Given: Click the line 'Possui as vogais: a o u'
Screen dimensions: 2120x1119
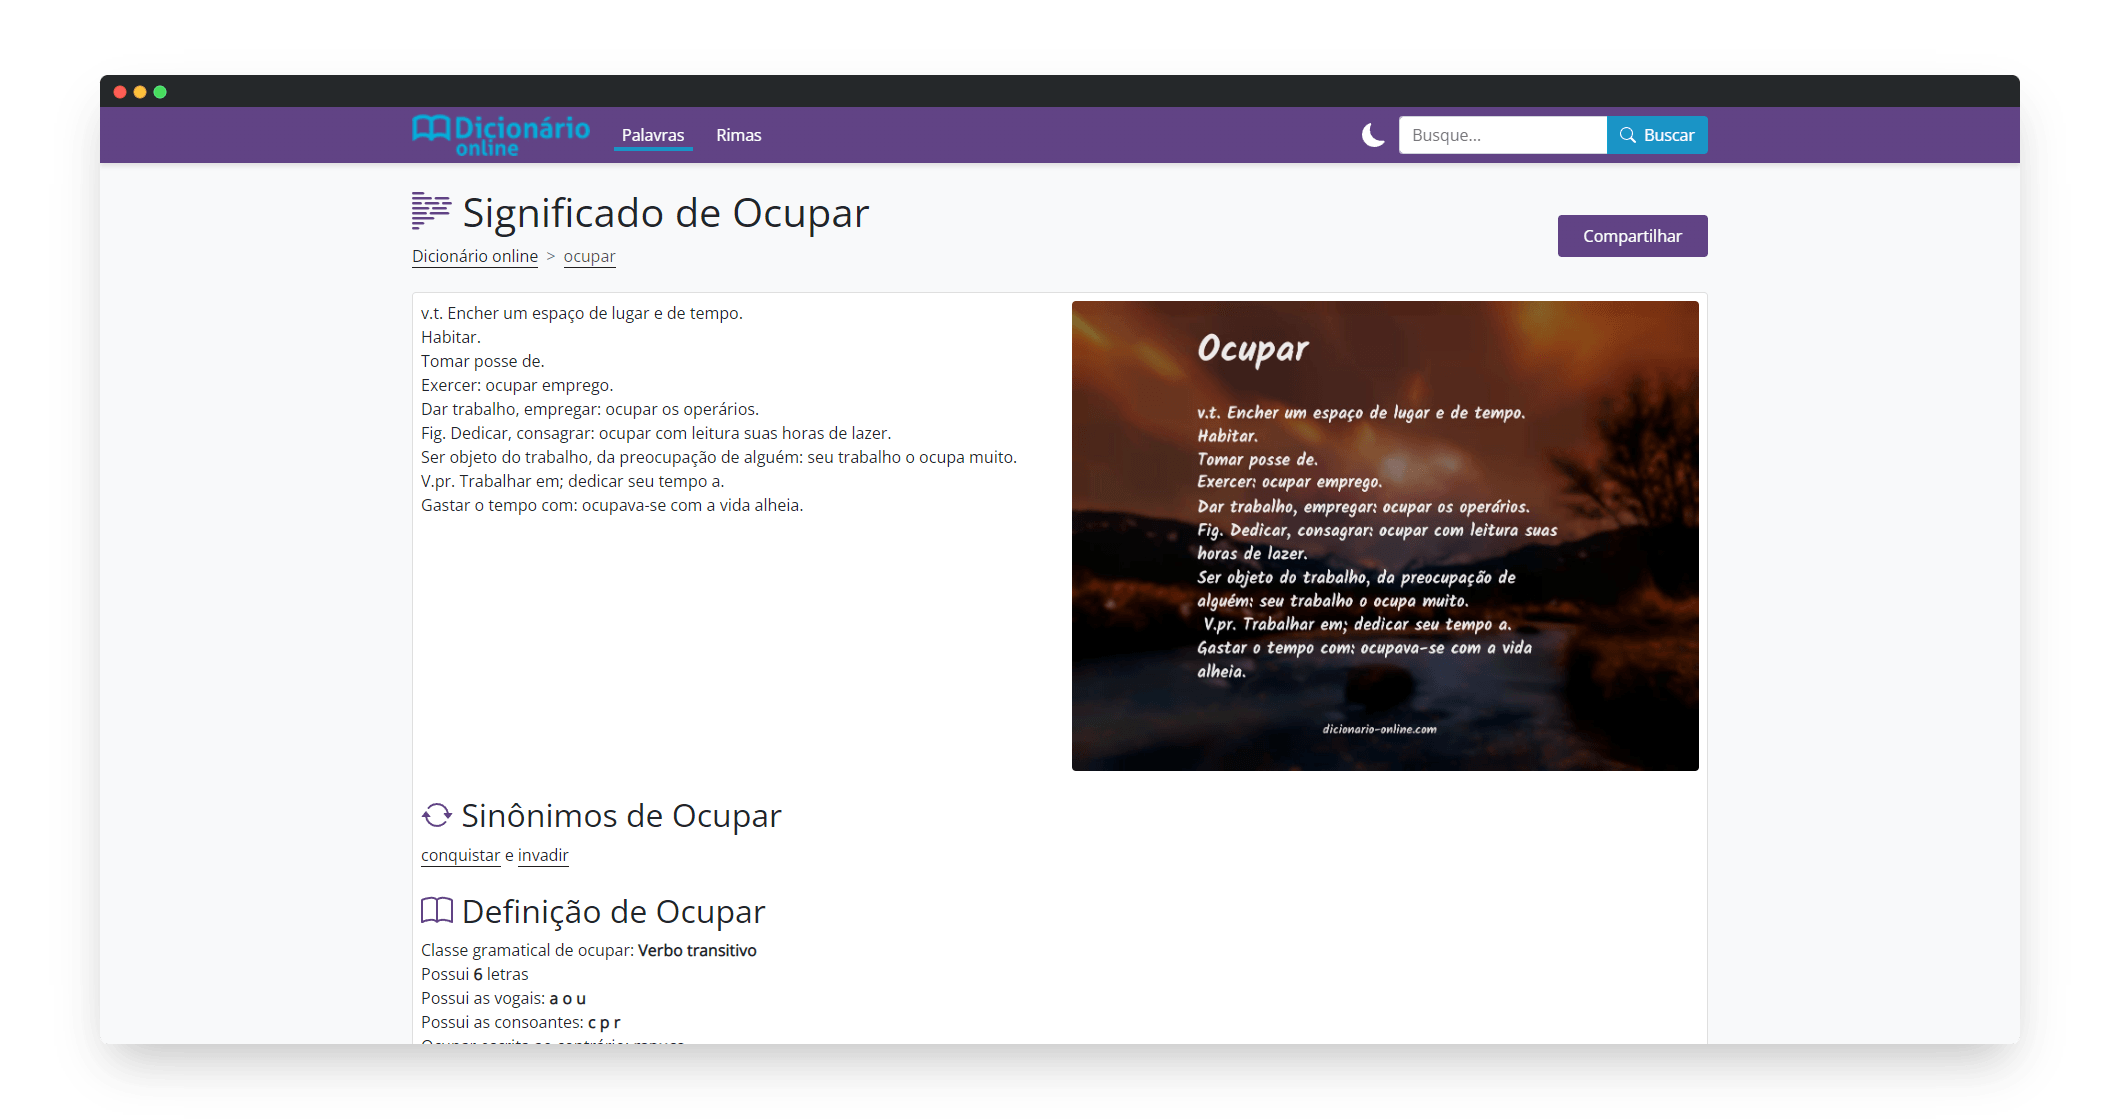Looking at the screenshot, I should [x=504, y=998].
